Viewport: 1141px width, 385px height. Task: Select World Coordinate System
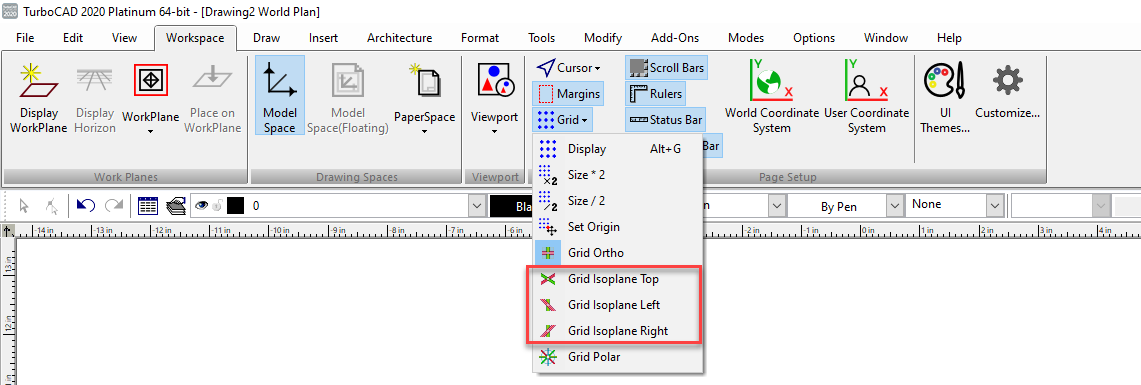(x=771, y=95)
